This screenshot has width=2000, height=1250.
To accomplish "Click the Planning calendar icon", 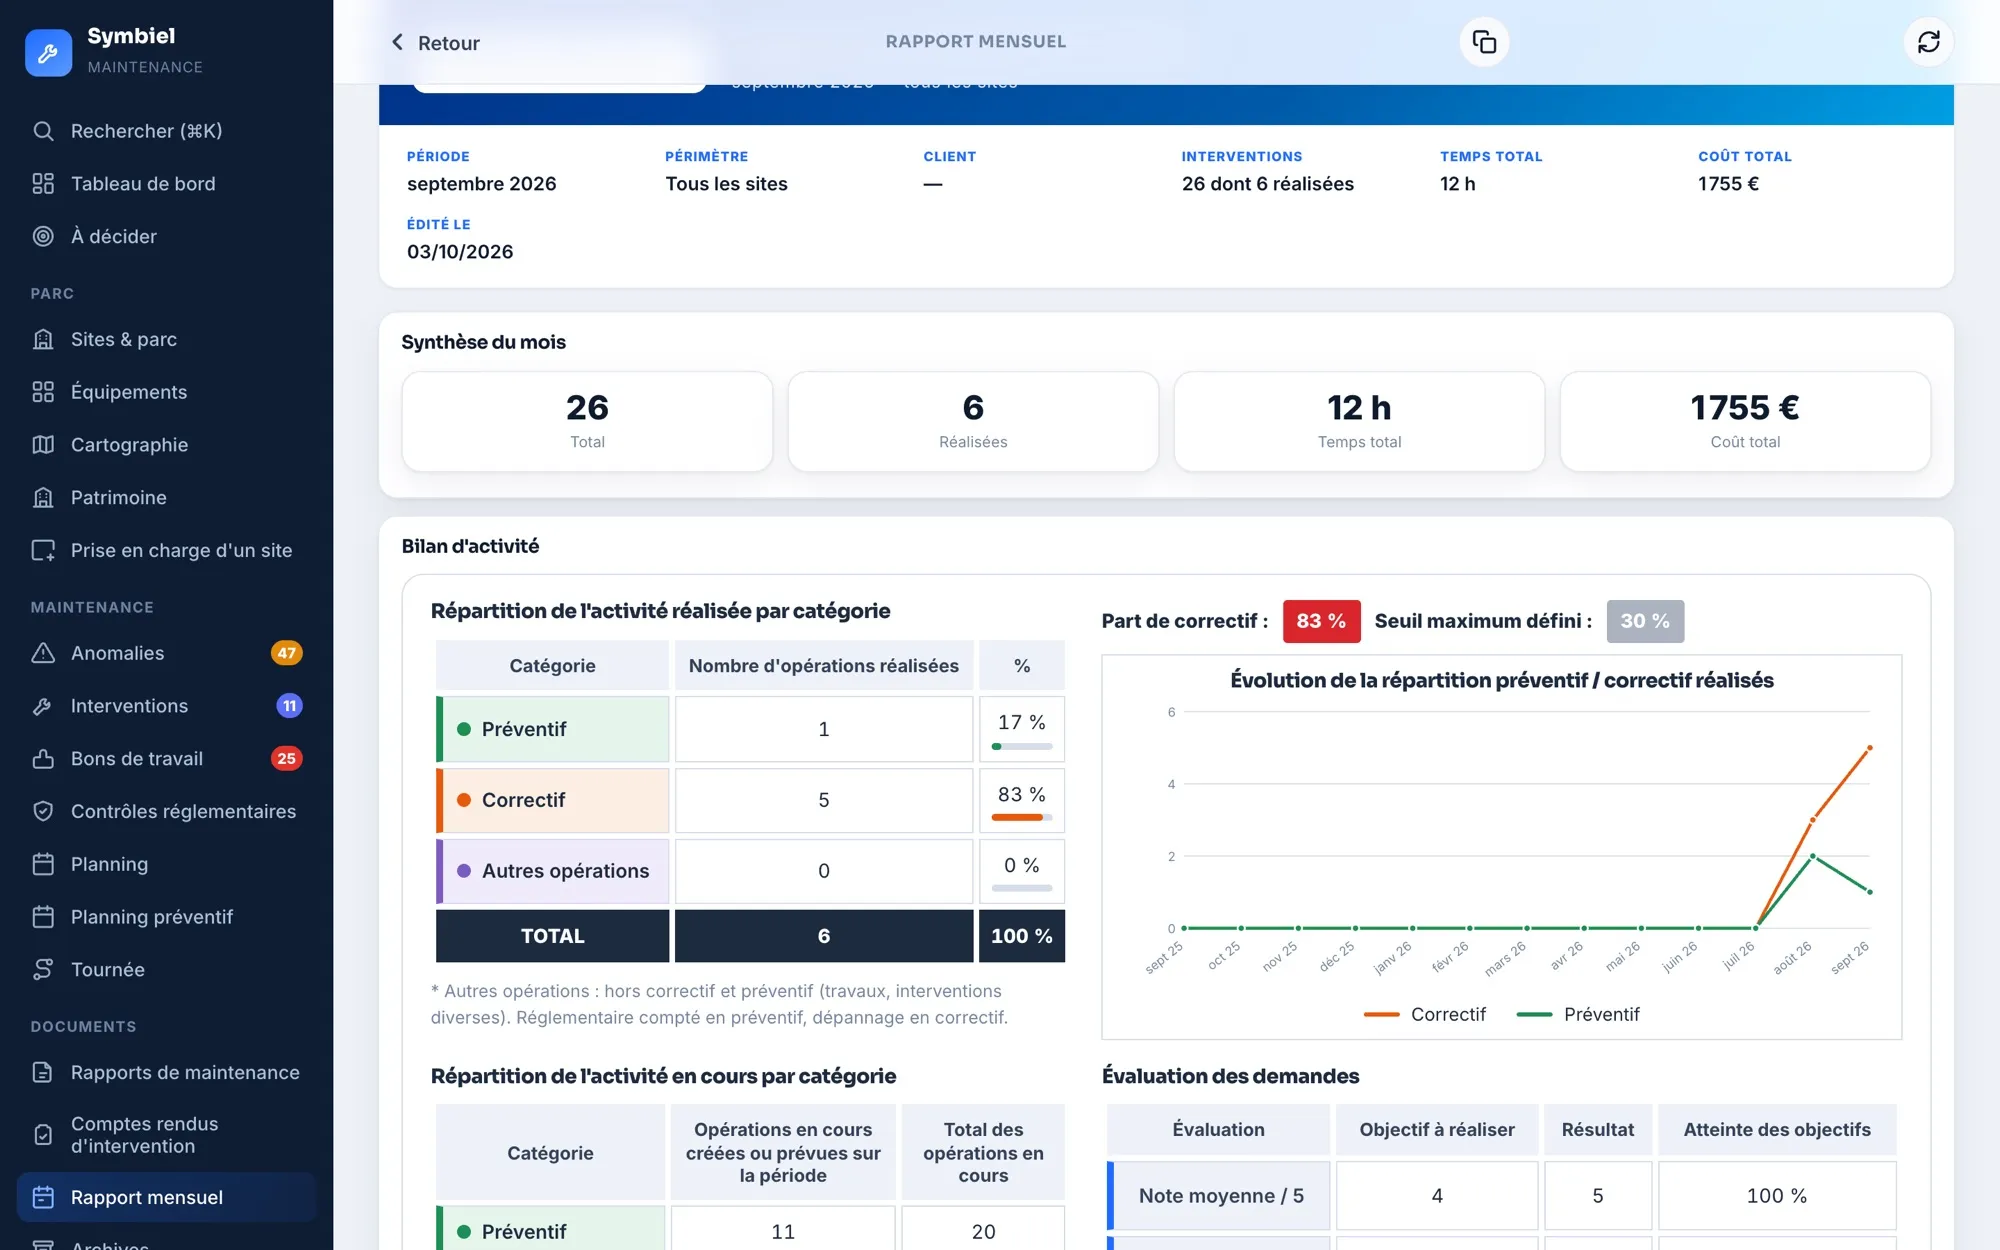I will point(43,864).
